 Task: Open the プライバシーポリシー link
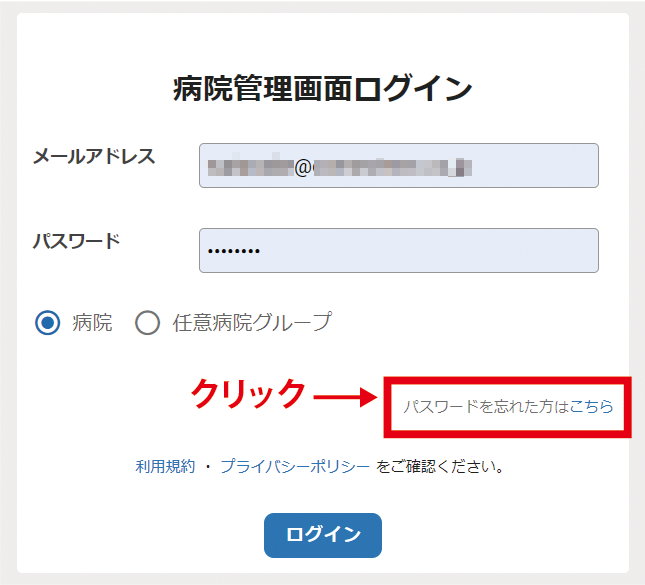point(295,467)
